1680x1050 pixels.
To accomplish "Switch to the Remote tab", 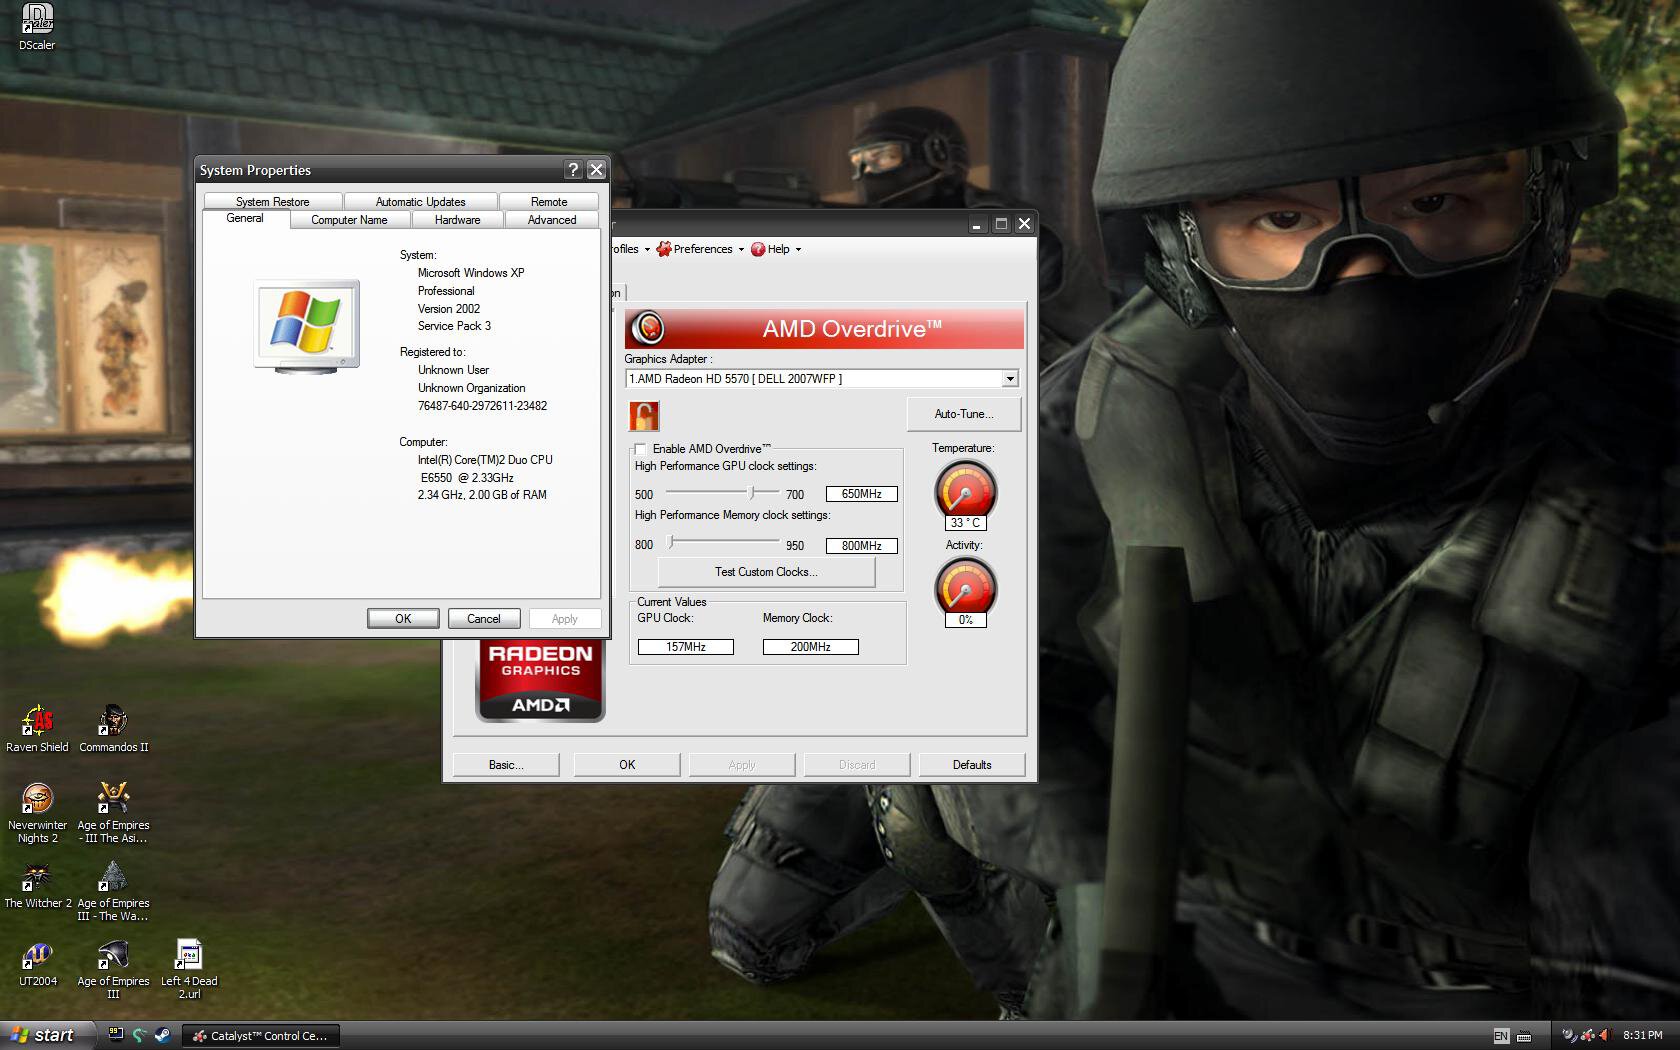I will (x=549, y=201).
